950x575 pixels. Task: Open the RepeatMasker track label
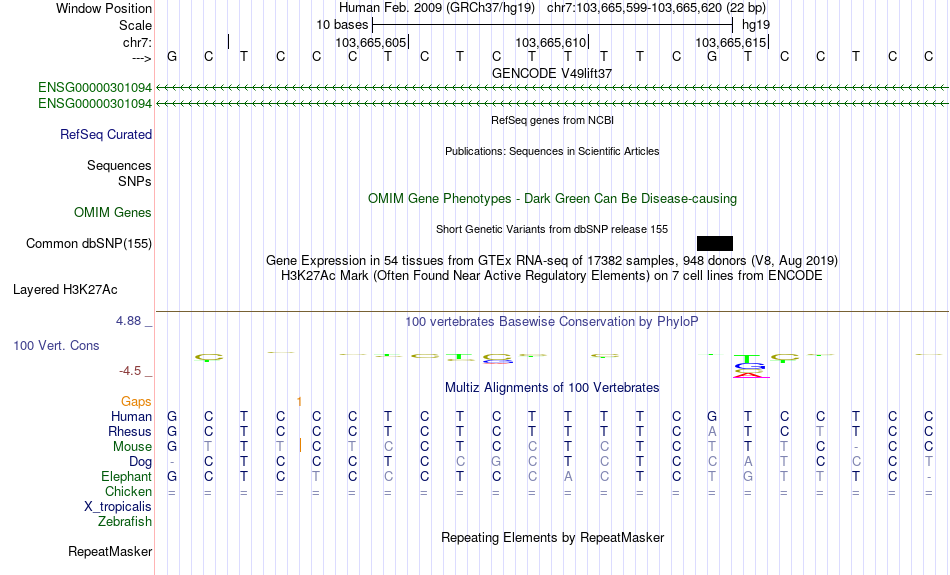point(110,551)
